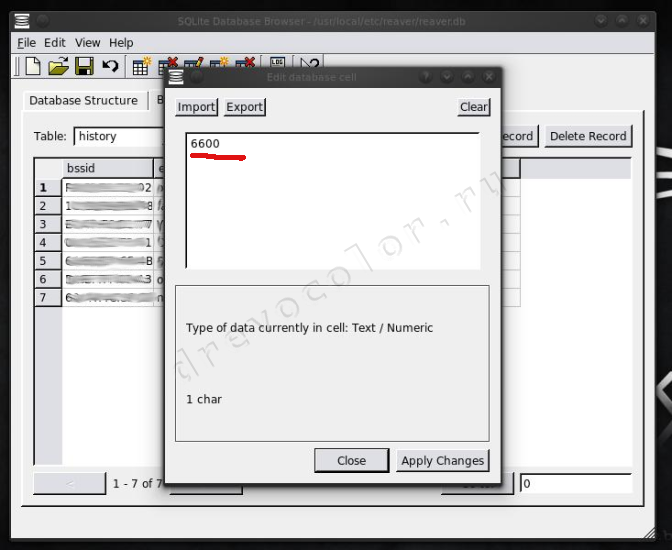Click the Export button
This screenshot has height=550, width=672.
tap(244, 107)
